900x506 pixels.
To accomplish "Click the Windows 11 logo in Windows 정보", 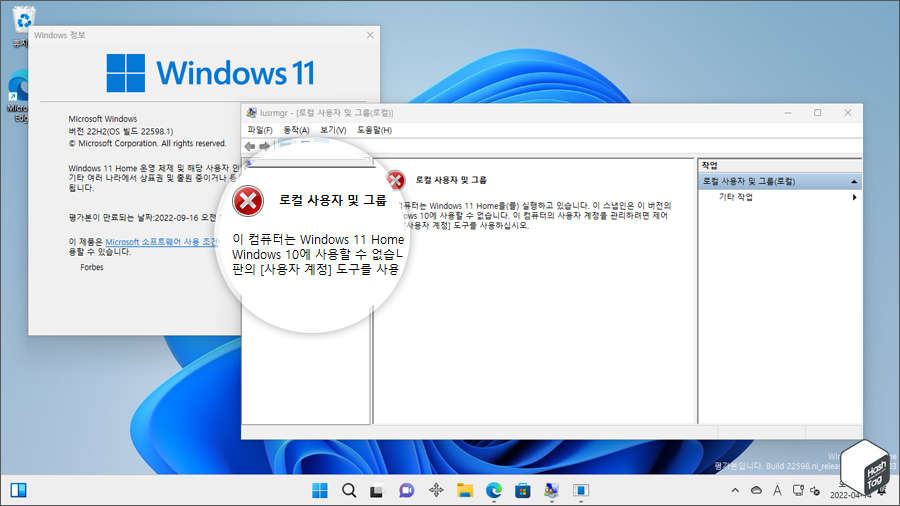I will point(211,73).
